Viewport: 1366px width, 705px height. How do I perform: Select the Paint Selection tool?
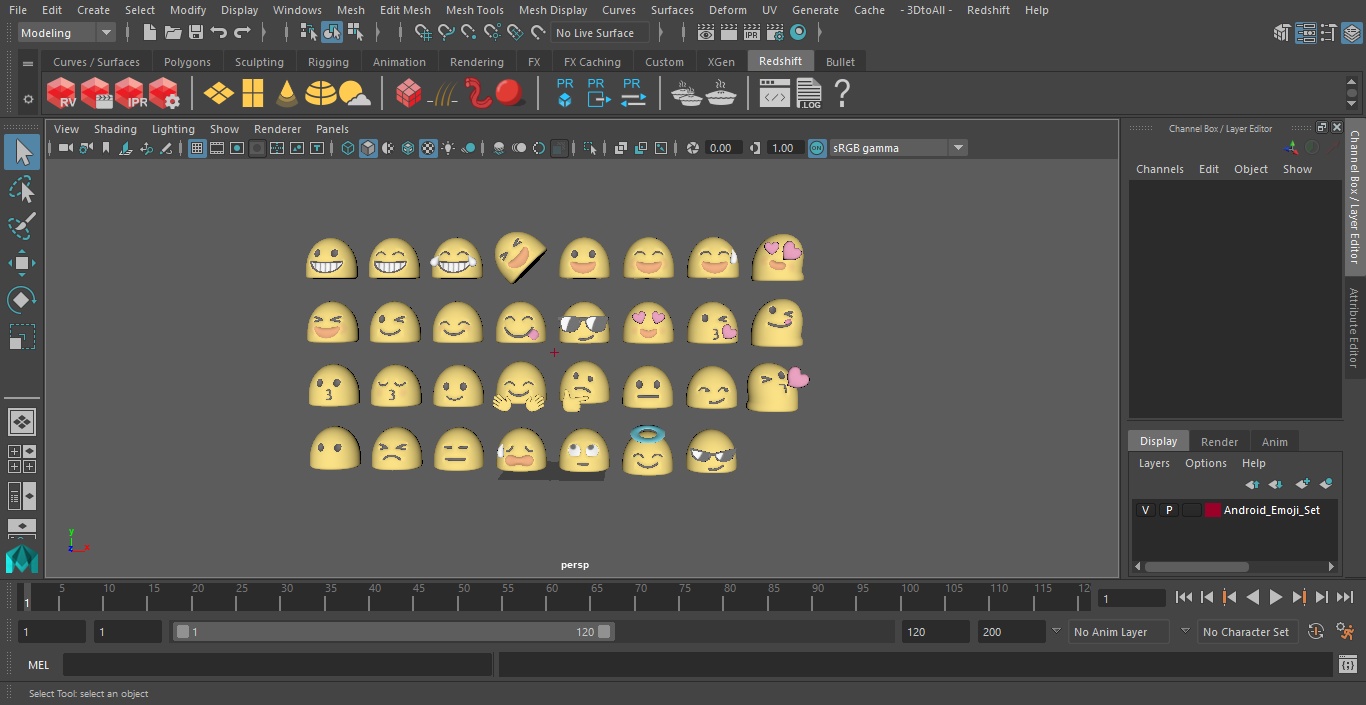click(x=22, y=226)
